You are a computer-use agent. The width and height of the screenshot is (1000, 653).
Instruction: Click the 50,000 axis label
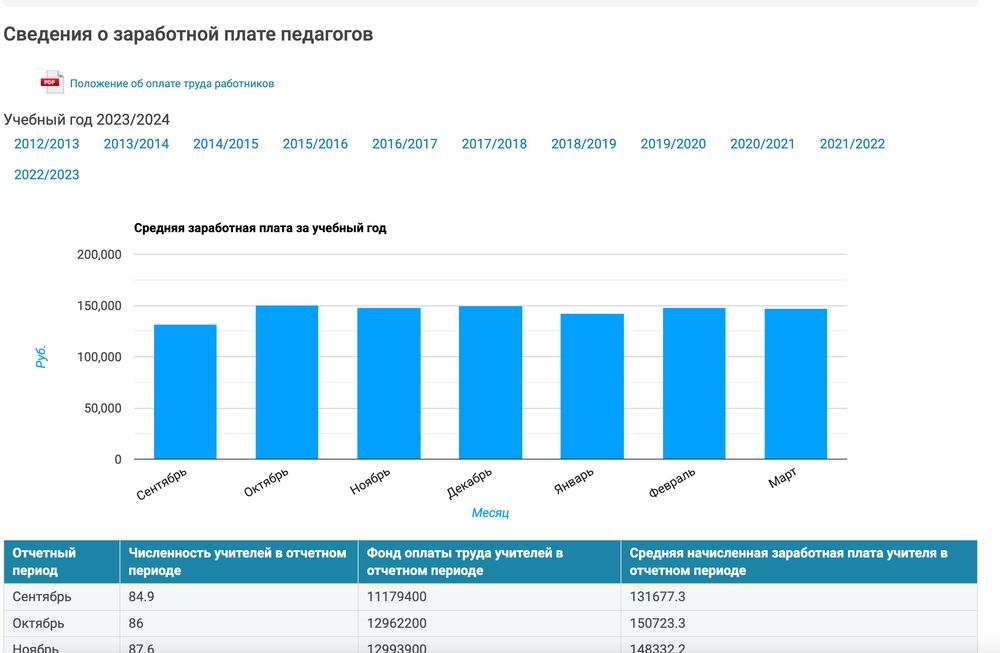point(103,408)
